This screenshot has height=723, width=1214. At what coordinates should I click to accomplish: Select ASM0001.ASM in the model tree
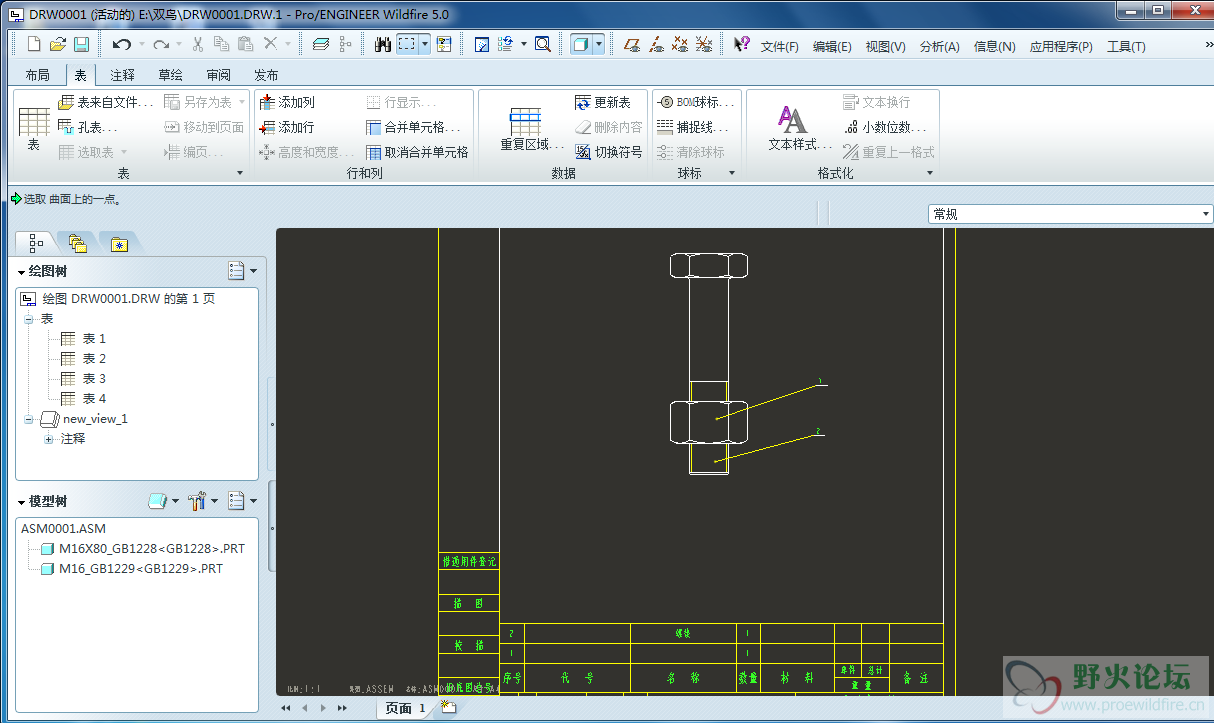pyautogui.click(x=63, y=528)
